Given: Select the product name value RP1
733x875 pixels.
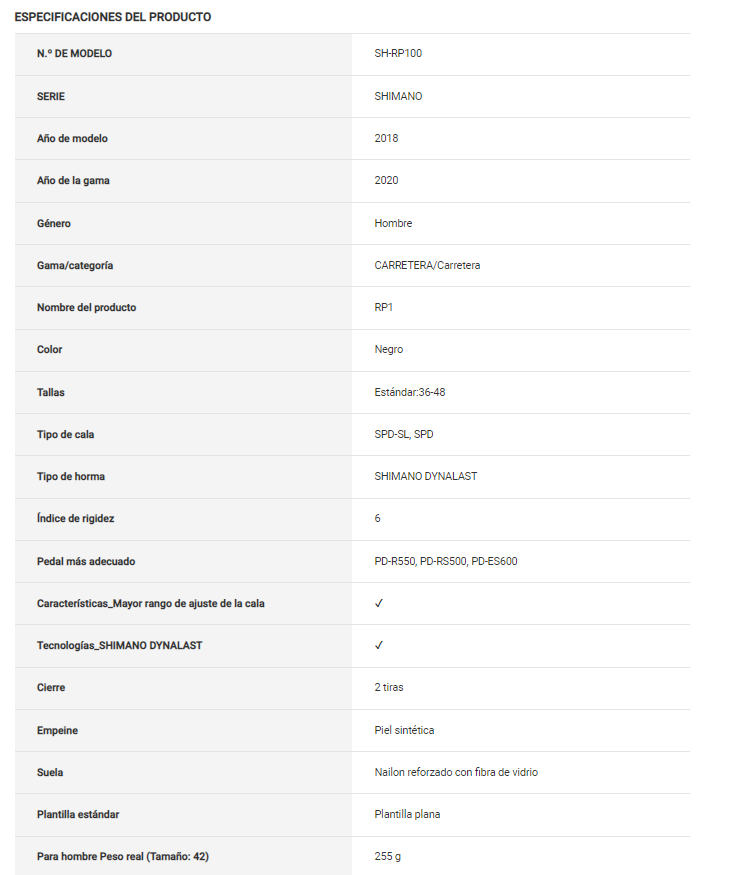Looking at the screenshot, I should coord(384,307).
